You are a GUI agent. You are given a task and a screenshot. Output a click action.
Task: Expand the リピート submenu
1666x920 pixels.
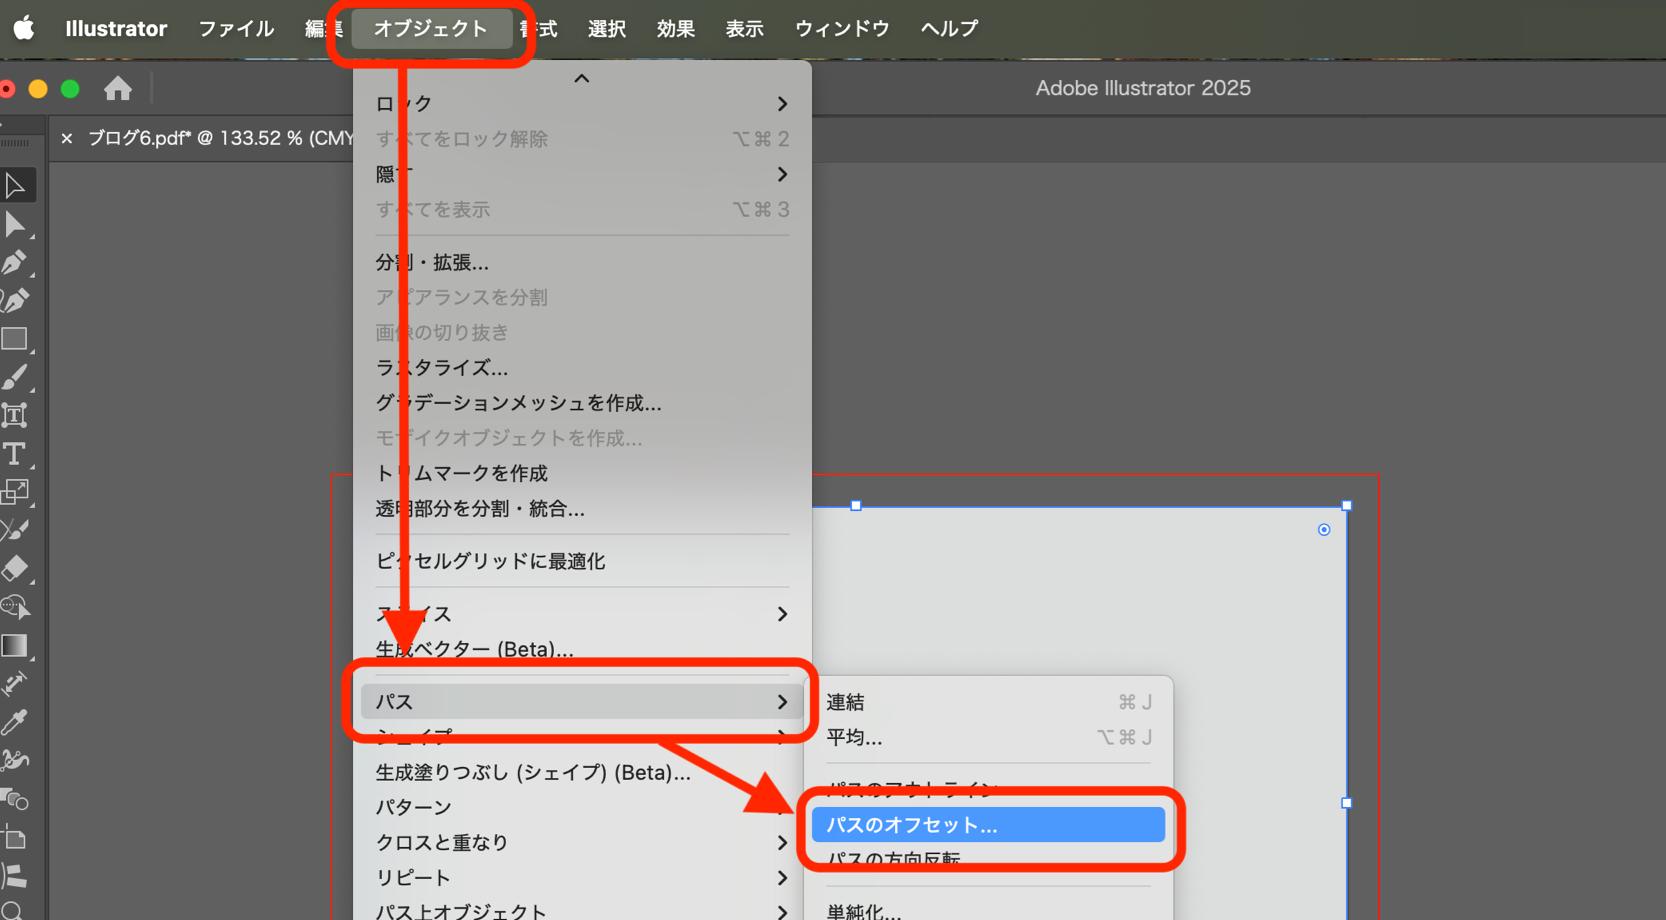[x=582, y=878]
